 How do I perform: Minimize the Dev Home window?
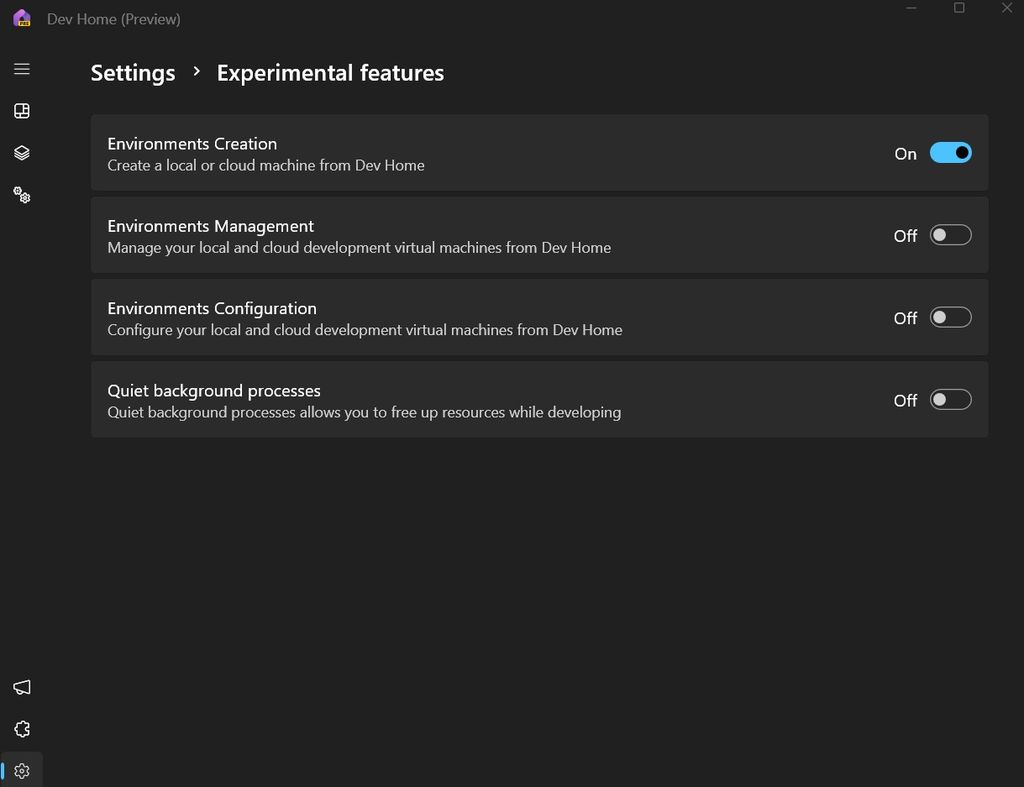[912, 8]
